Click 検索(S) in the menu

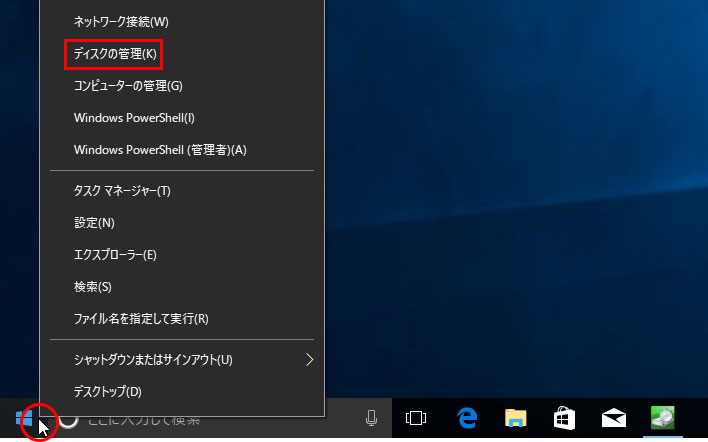point(93,287)
